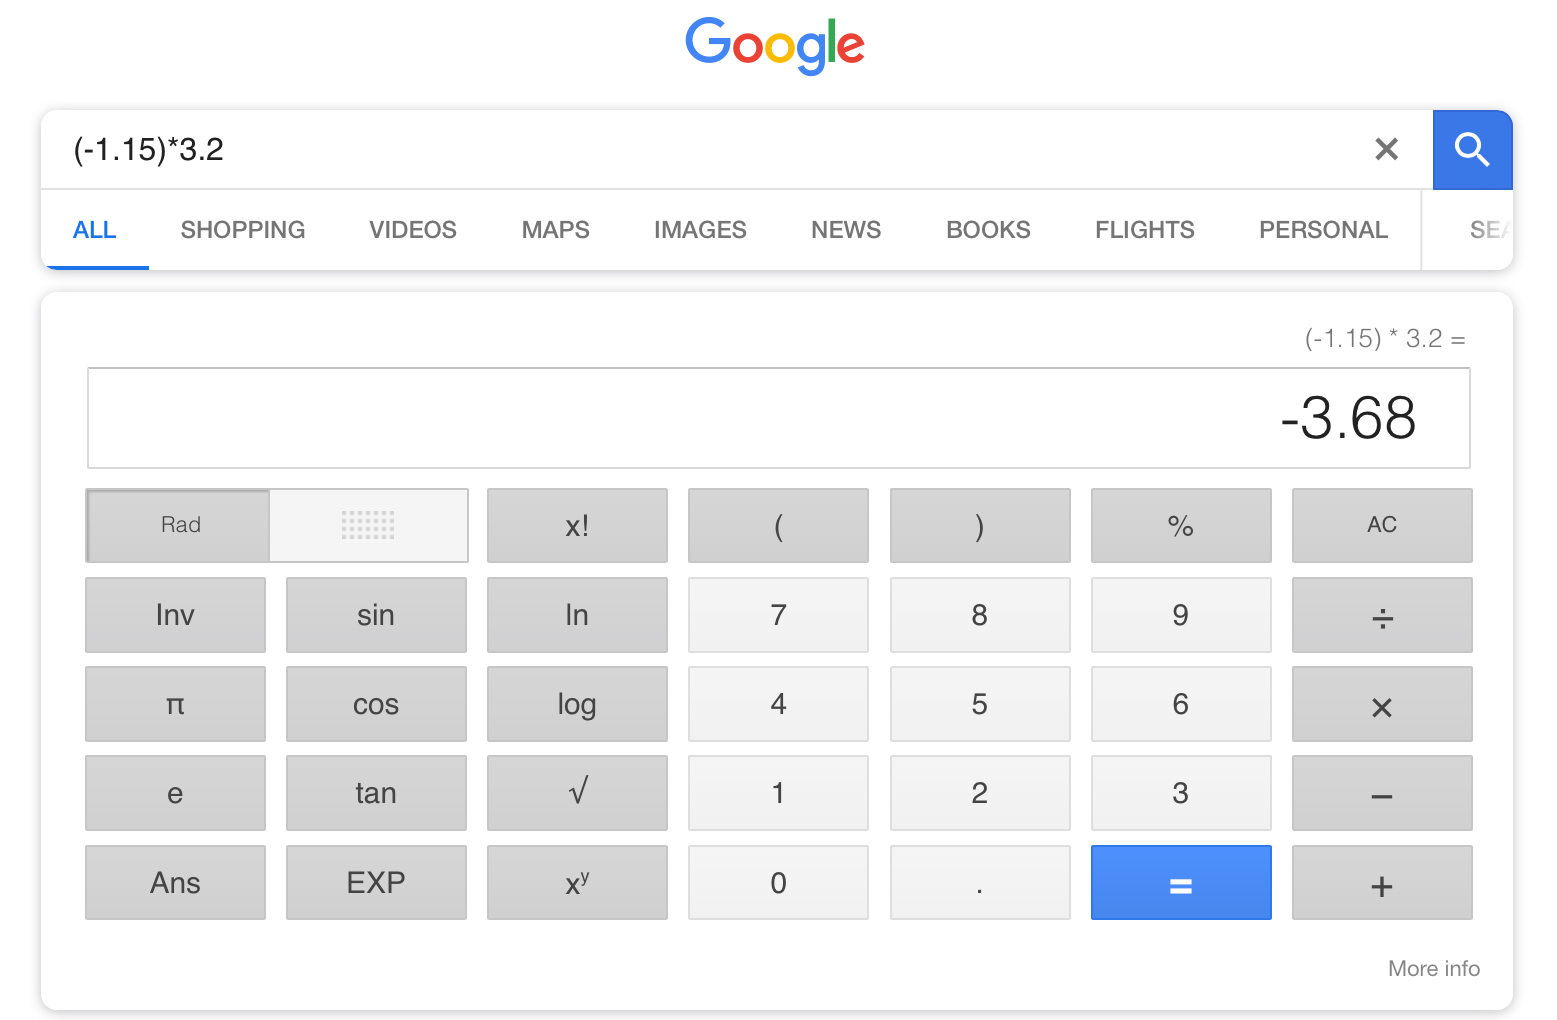Click the blue magnifying glass search button
The height and width of the screenshot is (1020, 1557).
click(1472, 150)
